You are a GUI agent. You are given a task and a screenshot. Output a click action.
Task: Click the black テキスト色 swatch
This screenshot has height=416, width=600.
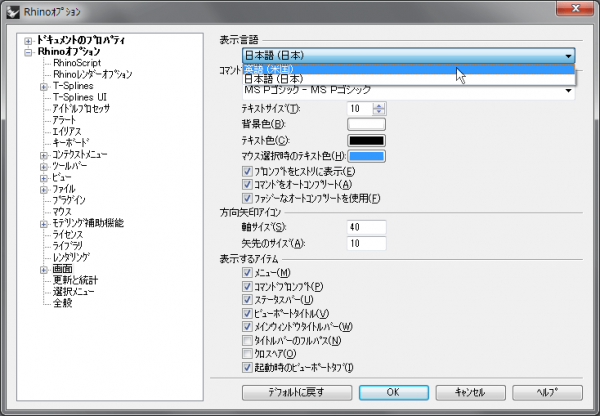coord(366,140)
